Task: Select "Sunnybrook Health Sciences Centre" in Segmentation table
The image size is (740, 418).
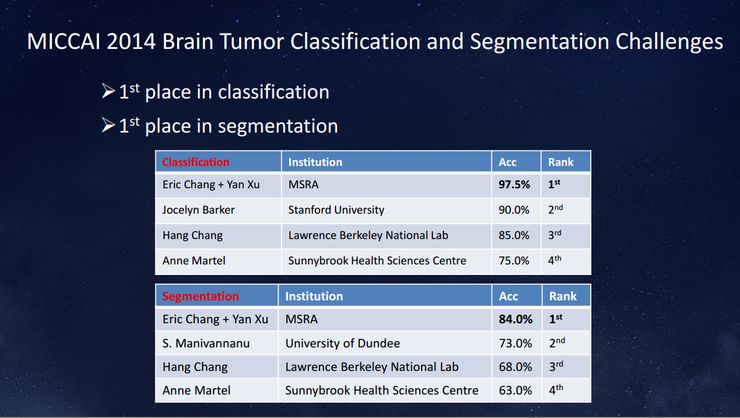Action: coord(382,391)
